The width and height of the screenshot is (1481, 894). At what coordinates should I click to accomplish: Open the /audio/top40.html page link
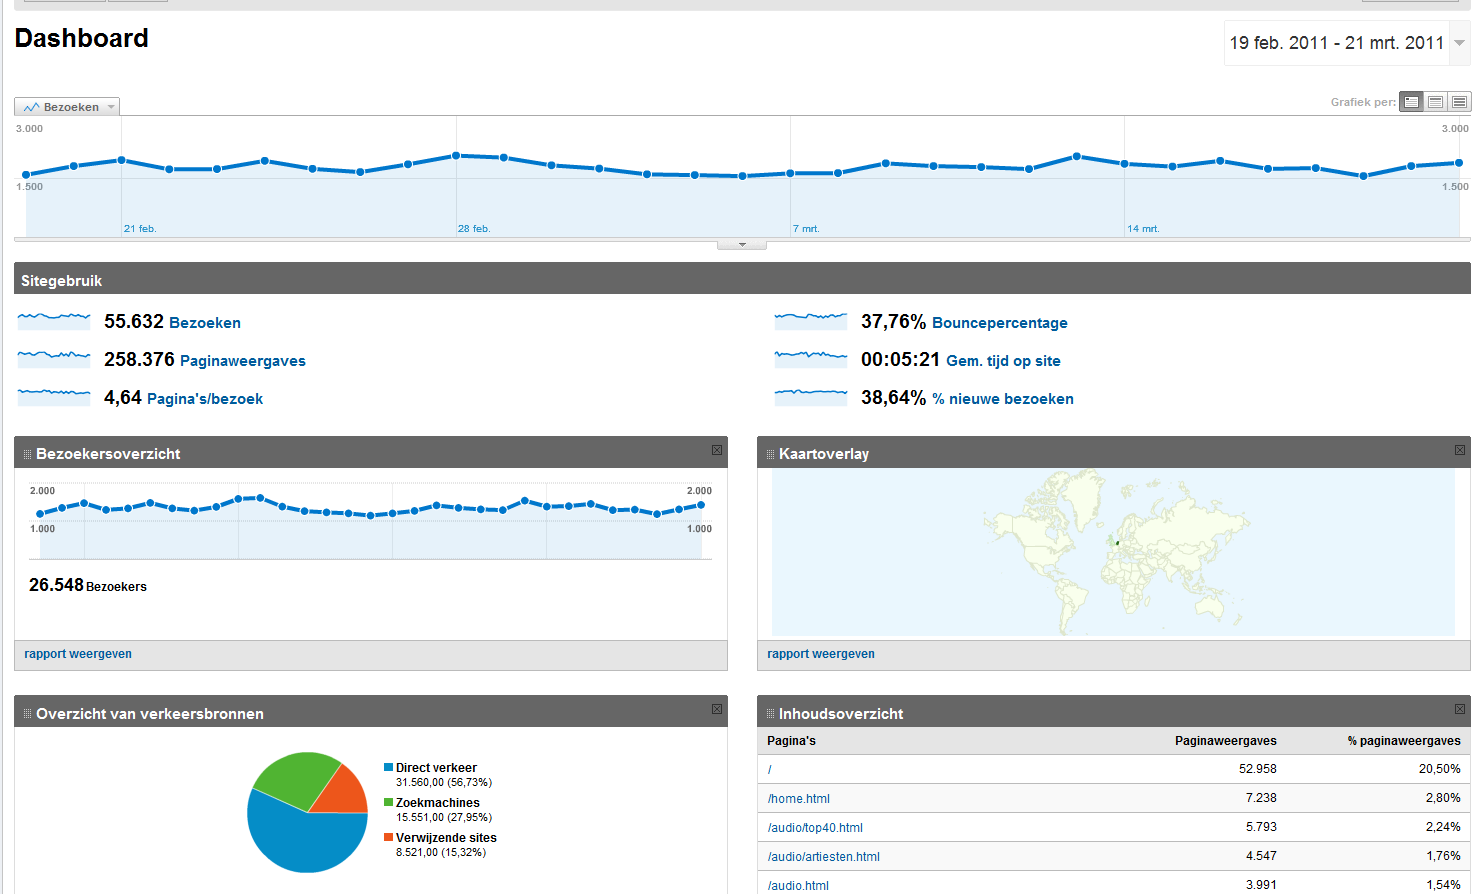pos(815,828)
